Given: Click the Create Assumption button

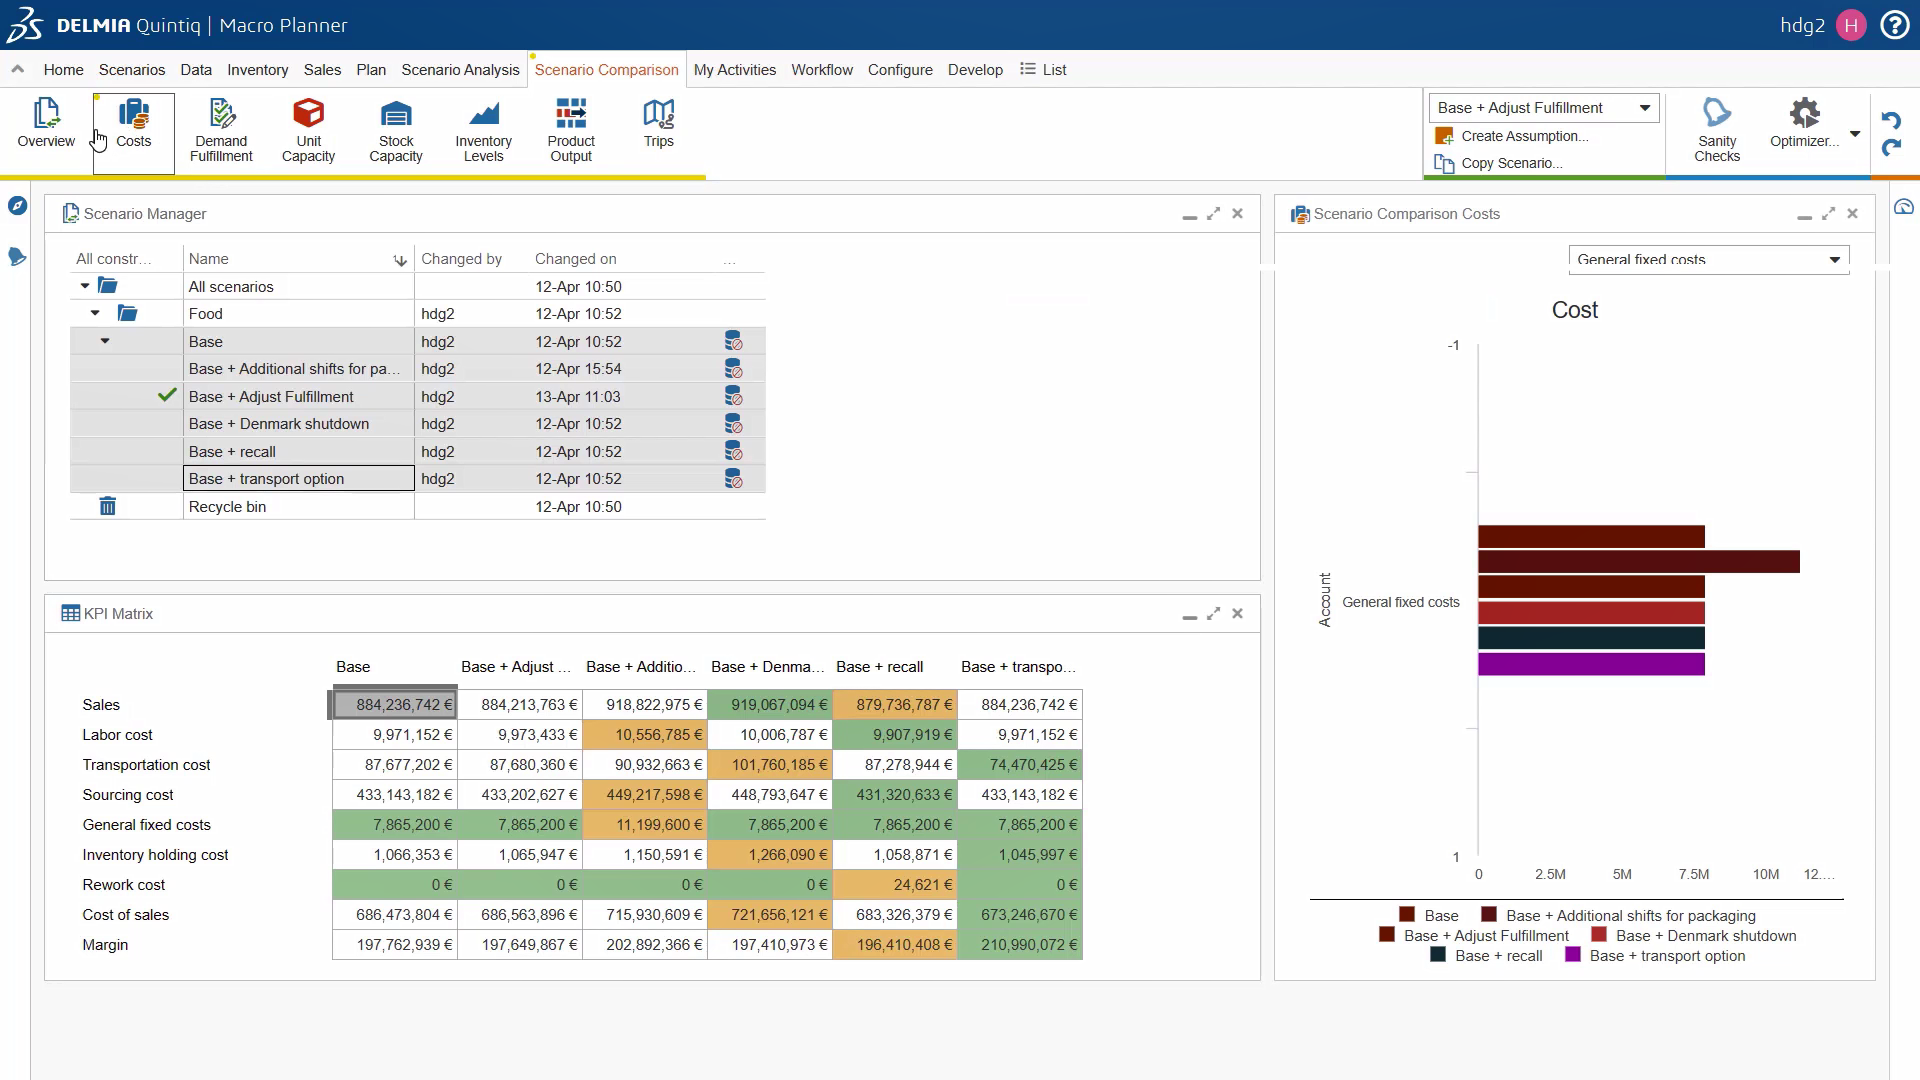Looking at the screenshot, I should point(1511,136).
